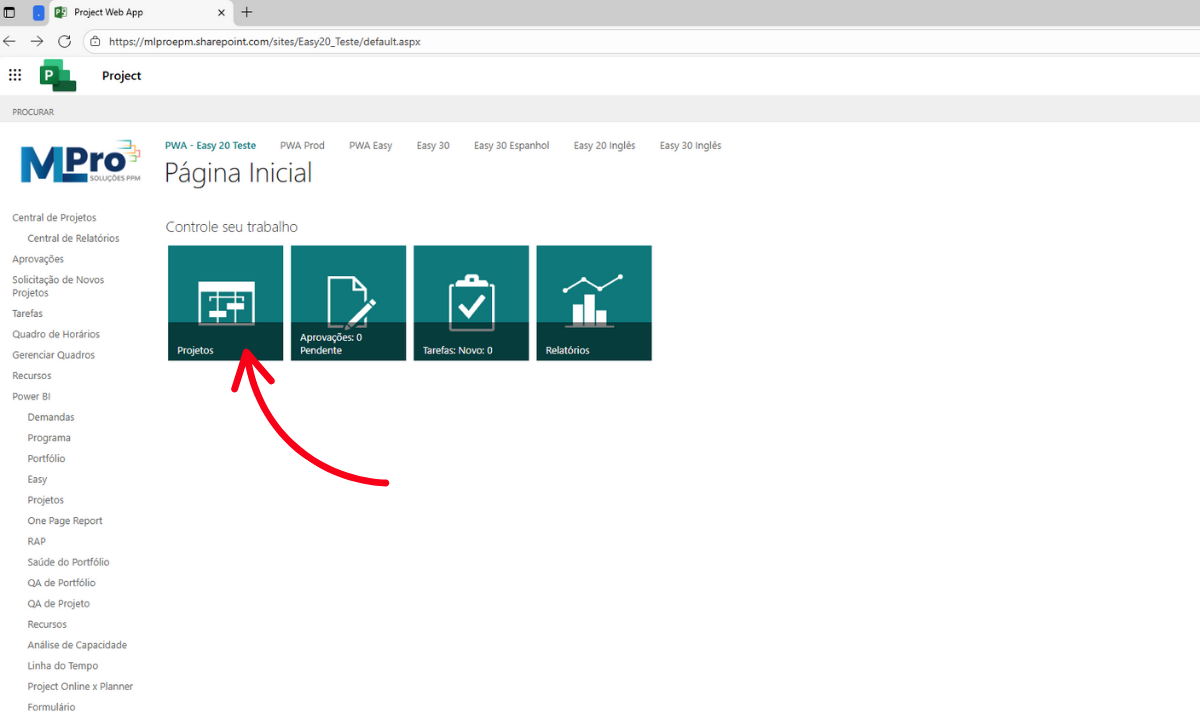Viewport: 1200px width, 720px height.
Task: Go back with browser back arrow
Action: point(10,41)
